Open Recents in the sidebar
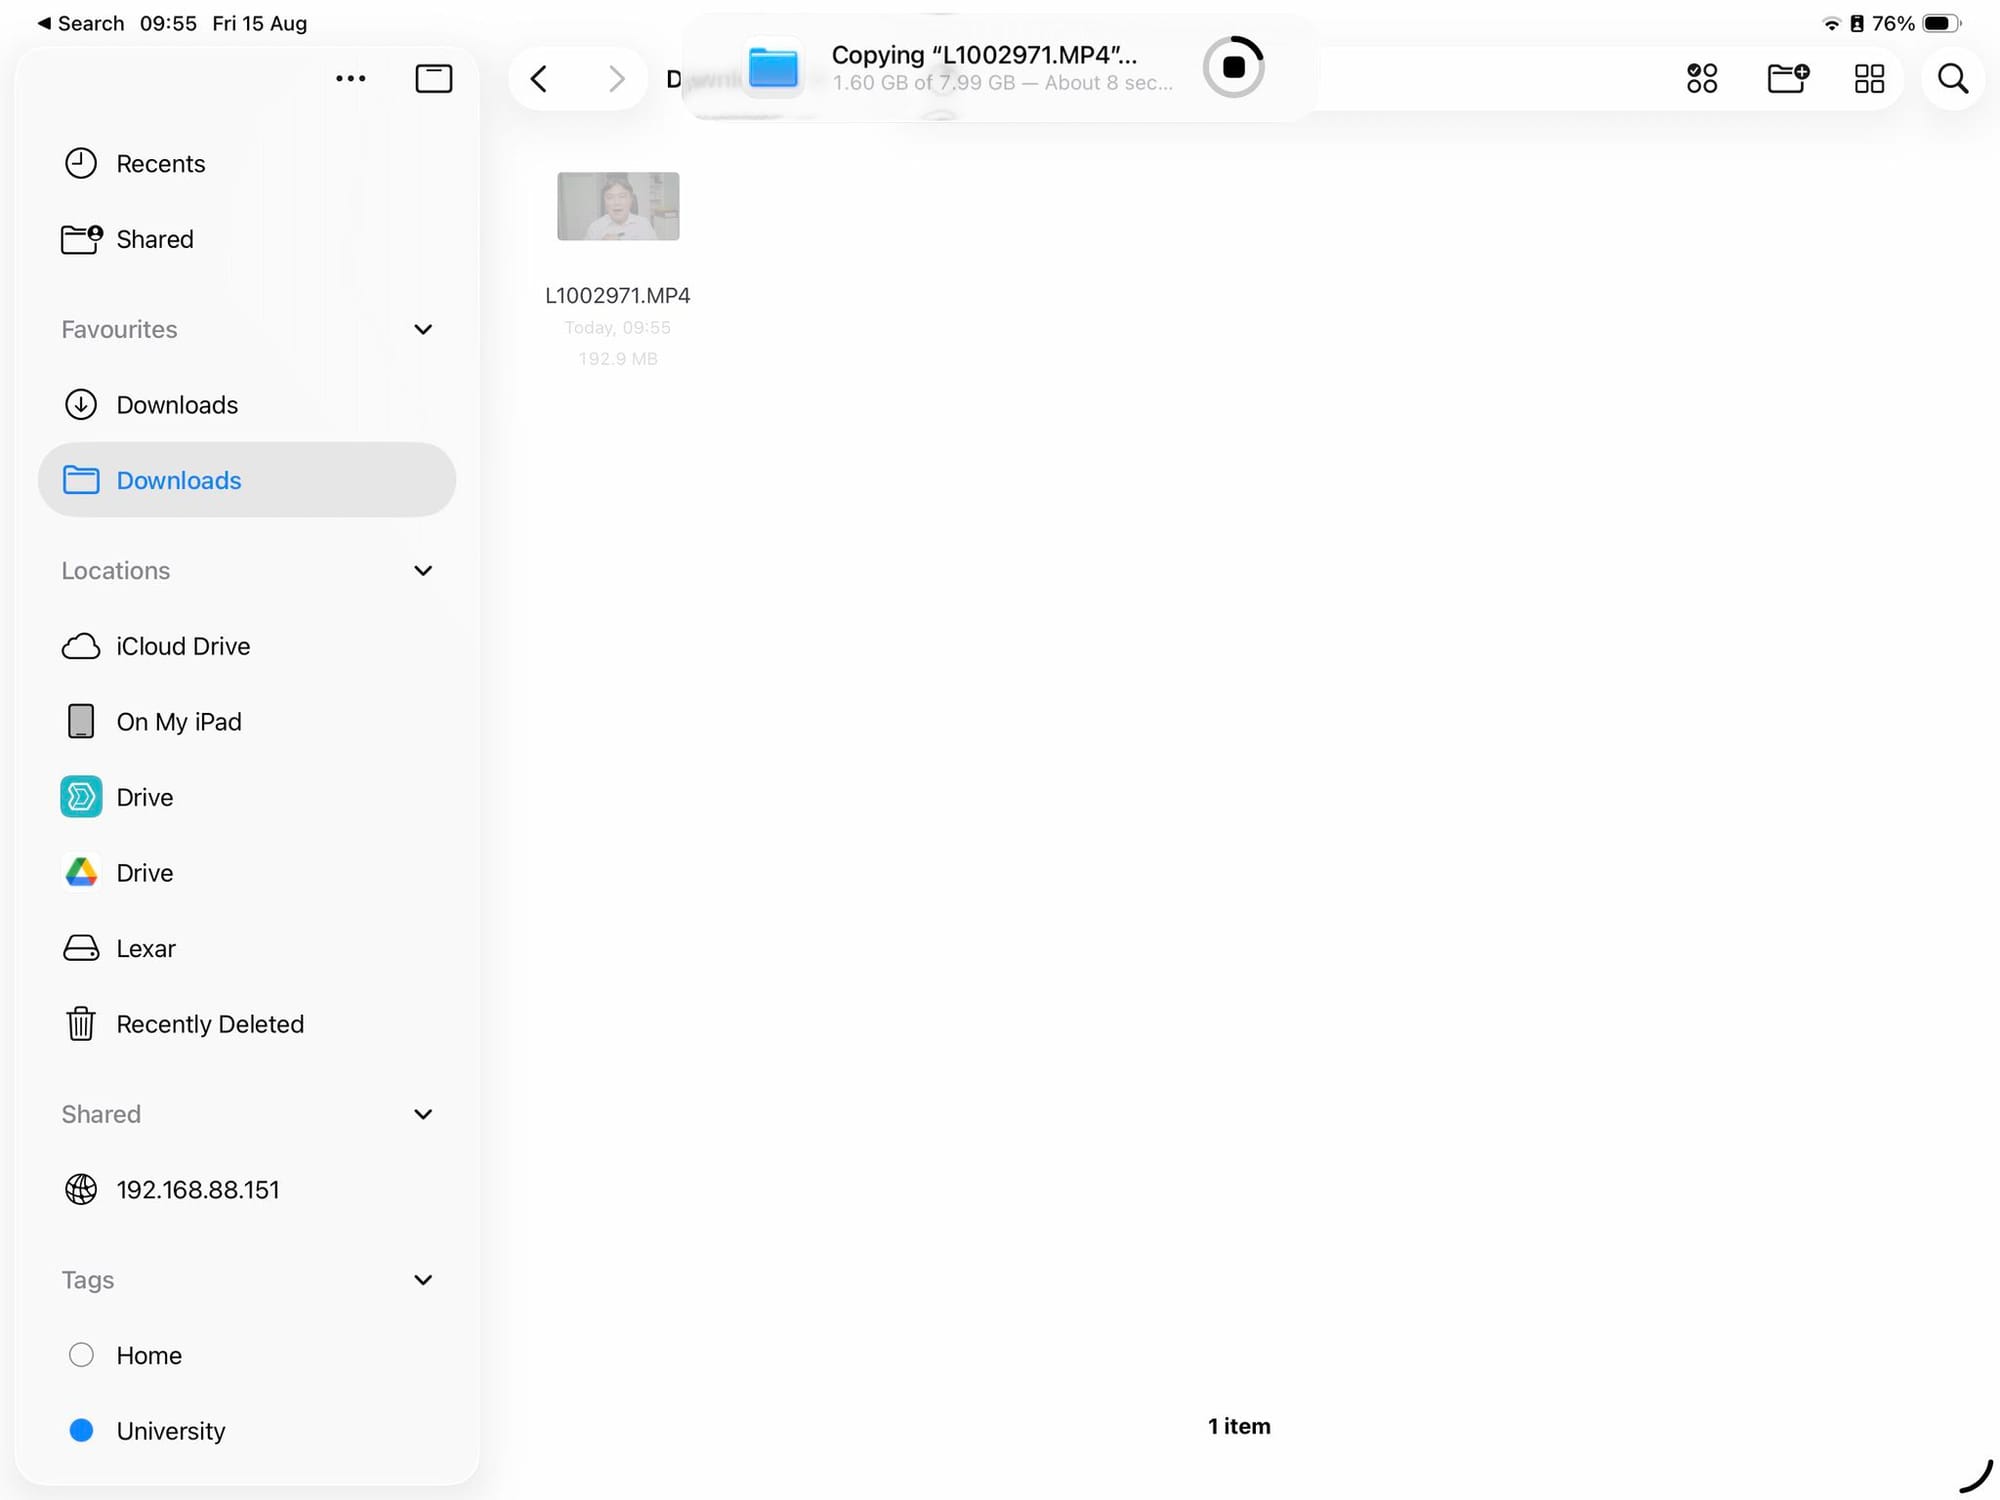 click(x=247, y=163)
